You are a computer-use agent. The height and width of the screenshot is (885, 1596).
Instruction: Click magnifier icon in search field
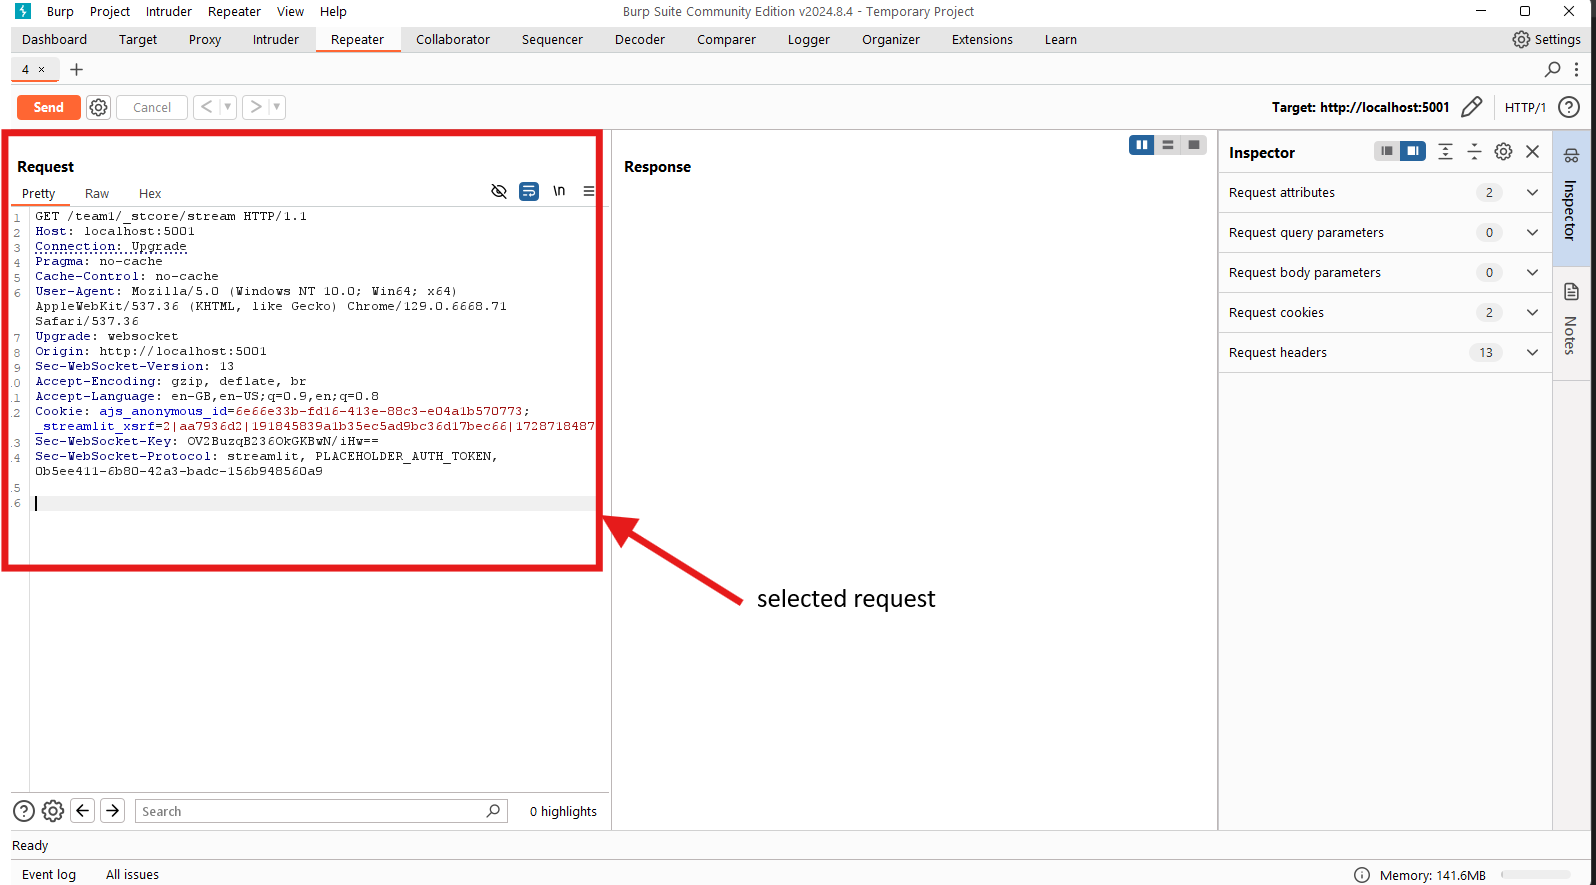click(493, 811)
